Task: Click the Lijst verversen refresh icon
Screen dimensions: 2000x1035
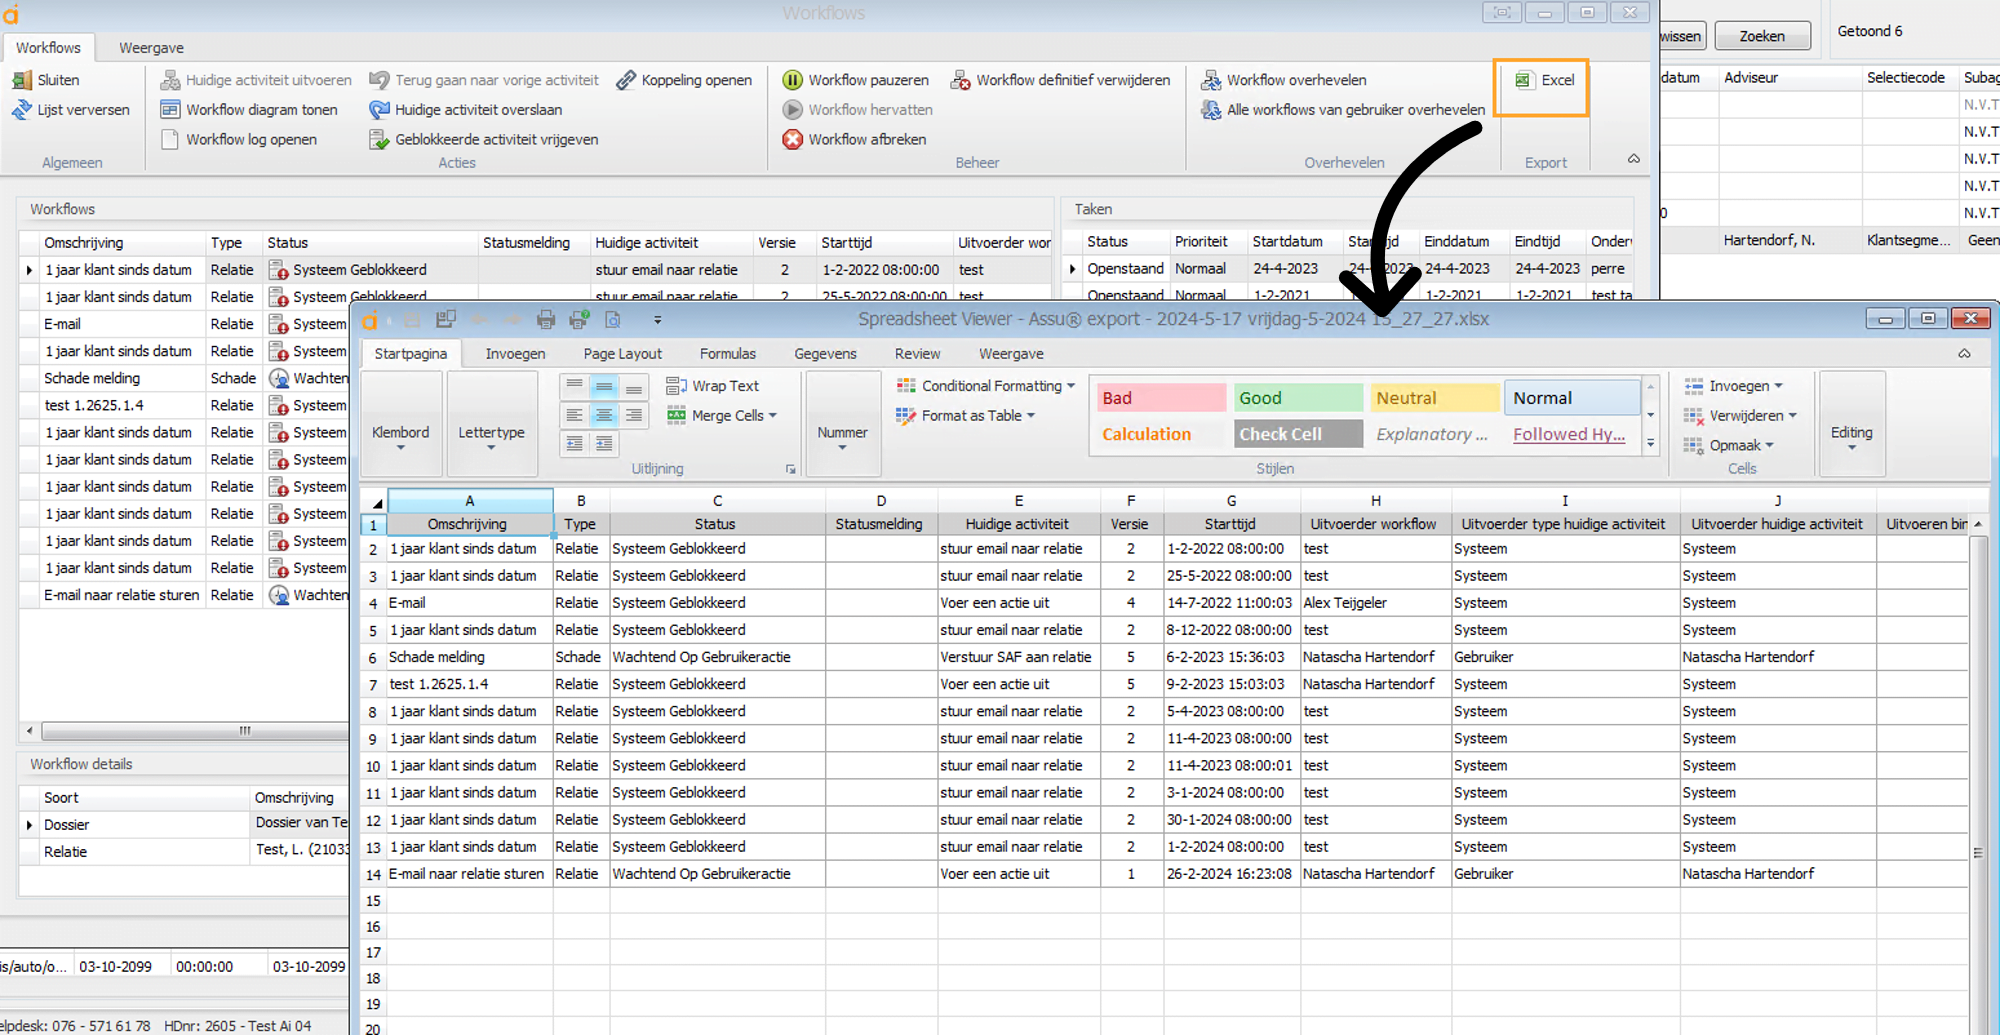Action: tap(22, 110)
